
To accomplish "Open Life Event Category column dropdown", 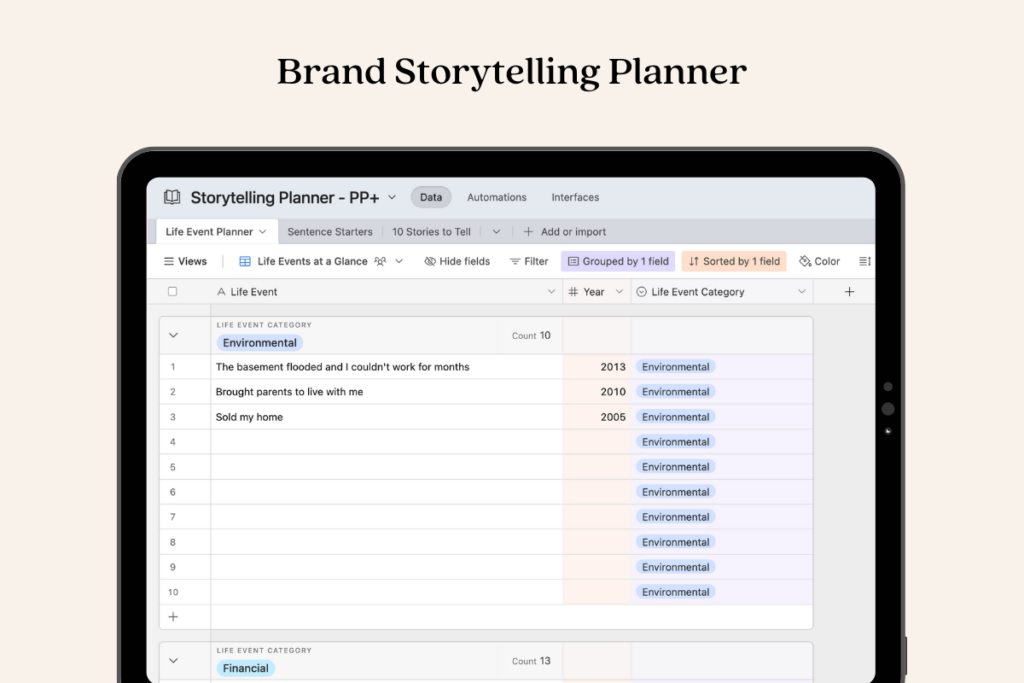I will 801,292.
